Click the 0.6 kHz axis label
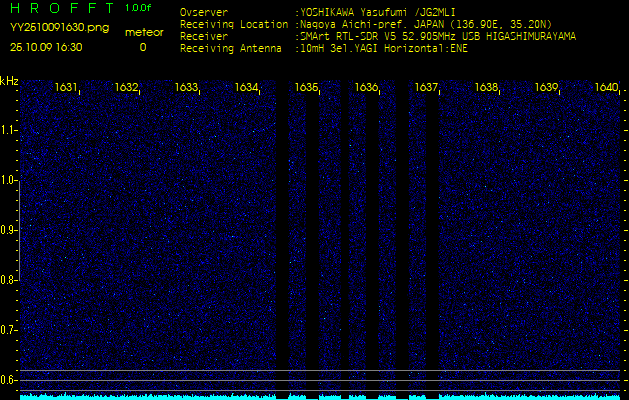Image resolution: width=629 pixels, height=400 pixels. 7,380
